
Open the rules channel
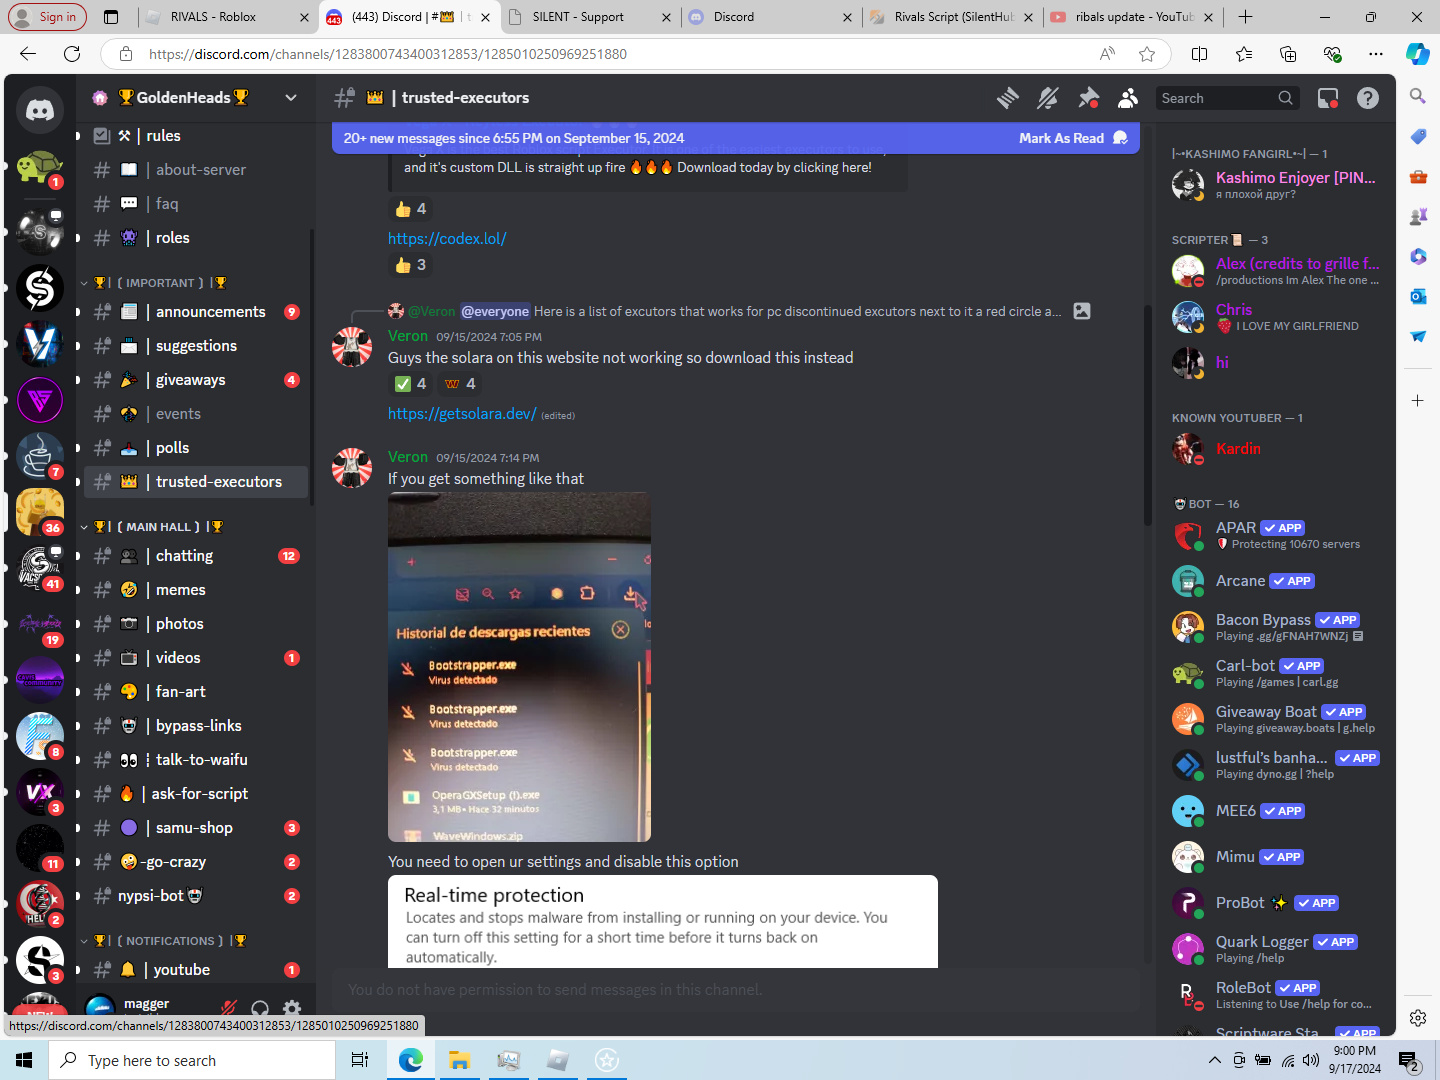196,136
